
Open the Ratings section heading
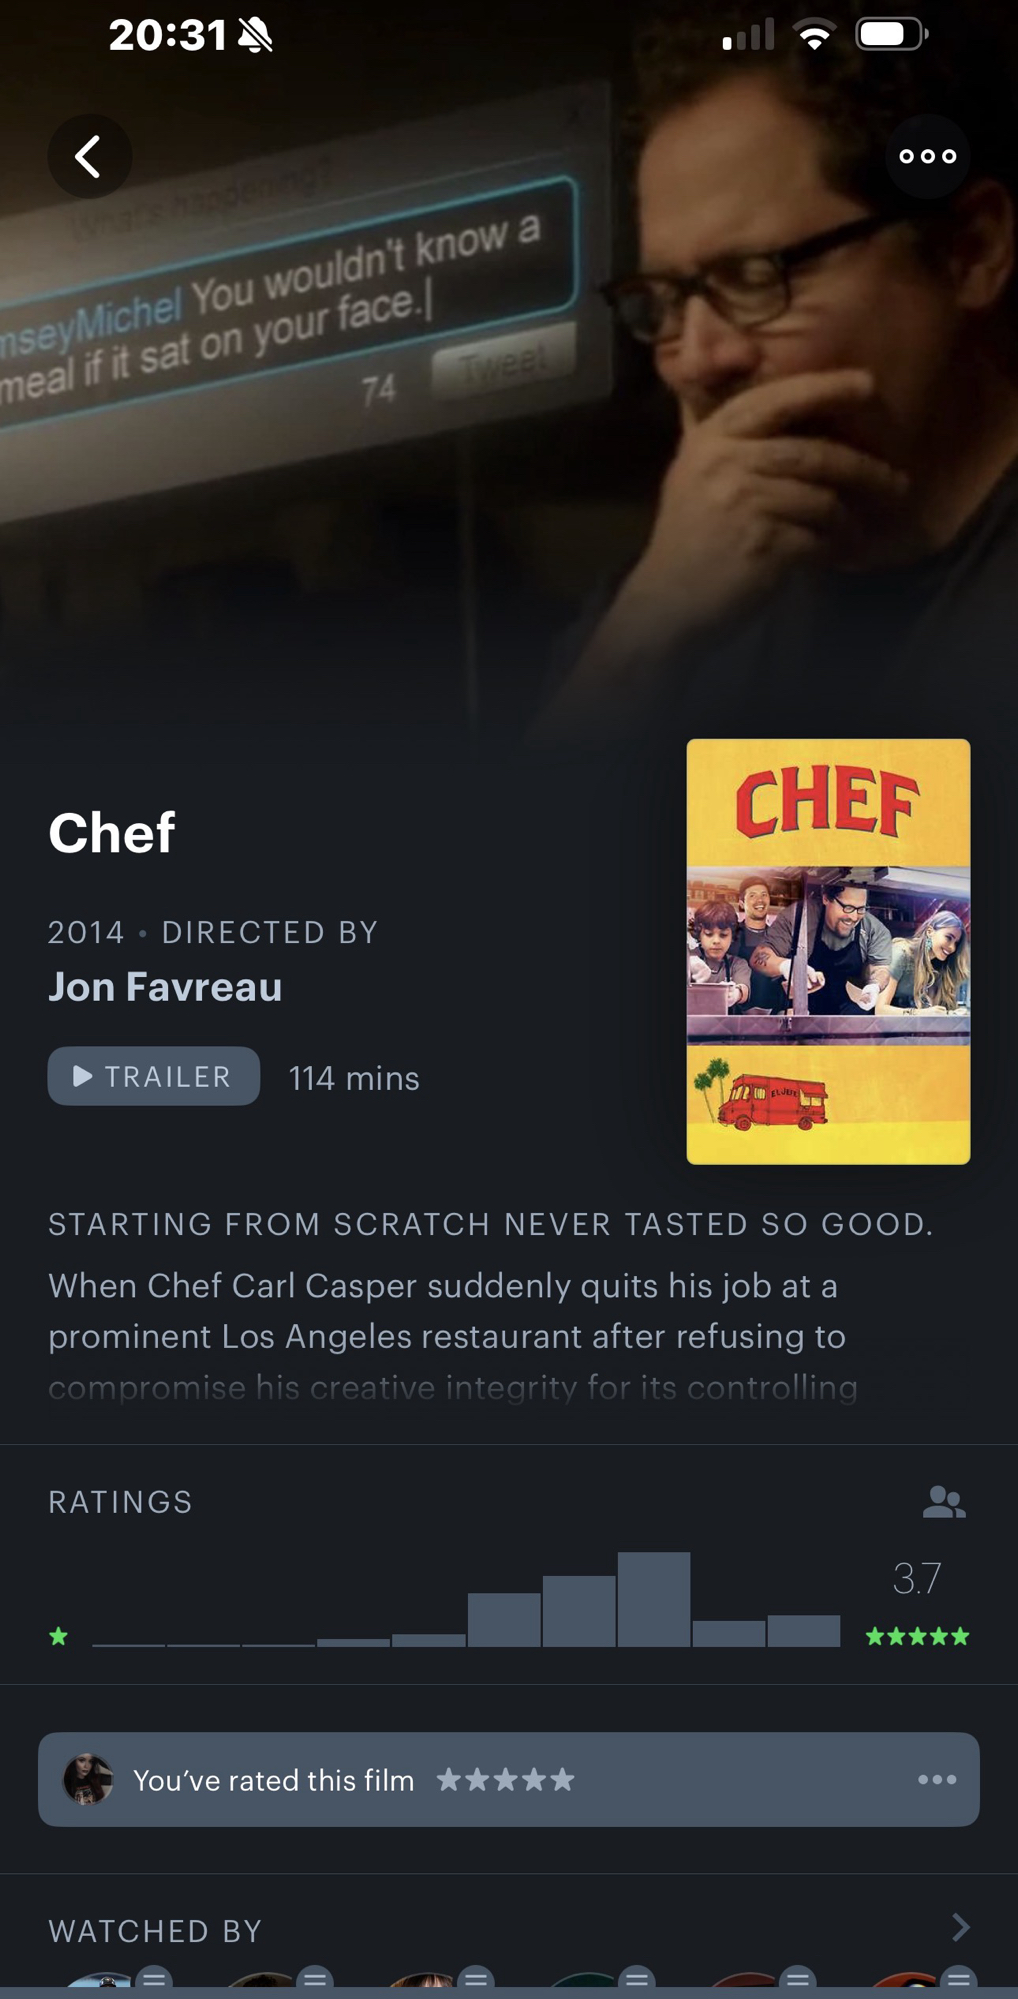tap(120, 1501)
